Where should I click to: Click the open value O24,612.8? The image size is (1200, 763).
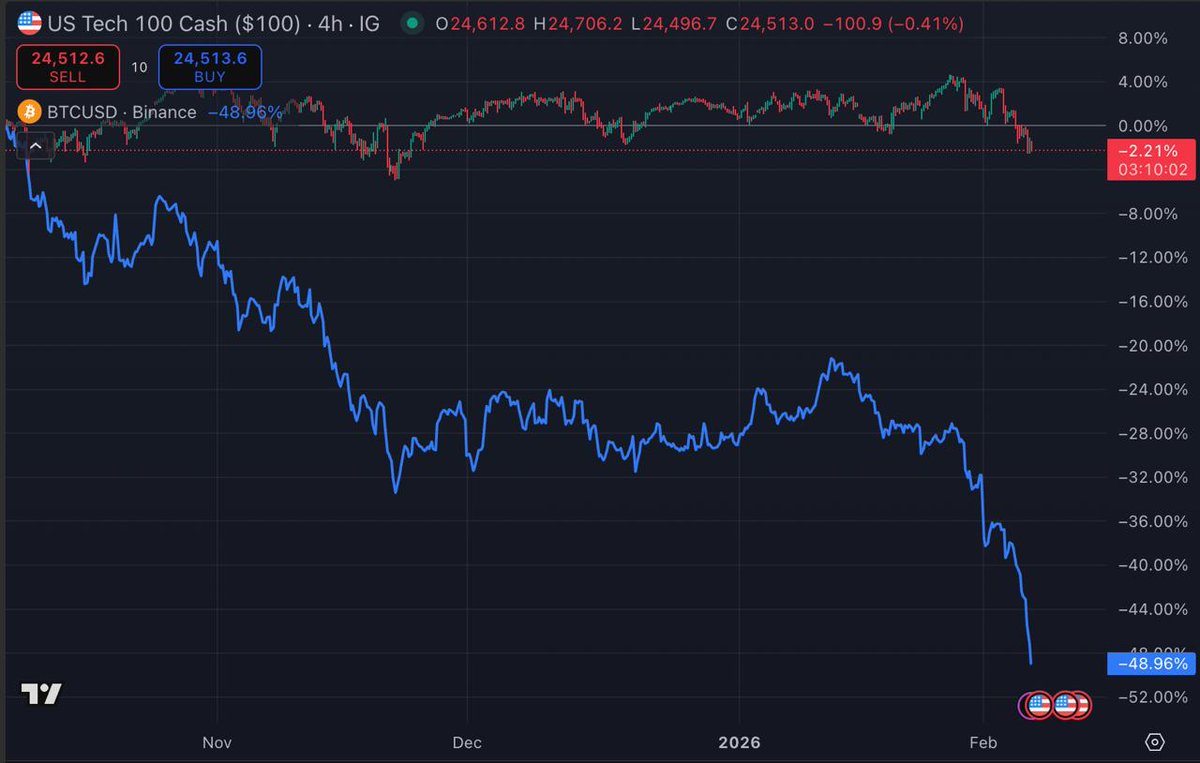(x=481, y=23)
